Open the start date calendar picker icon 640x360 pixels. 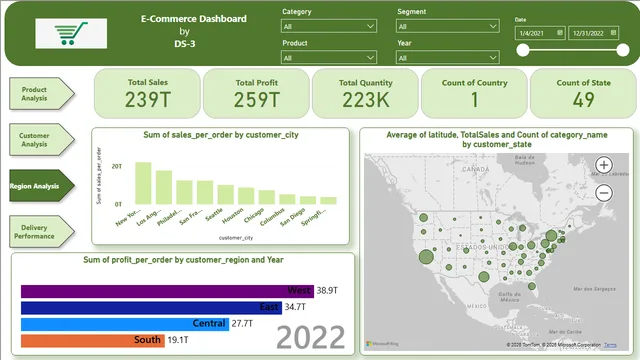pos(560,33)
